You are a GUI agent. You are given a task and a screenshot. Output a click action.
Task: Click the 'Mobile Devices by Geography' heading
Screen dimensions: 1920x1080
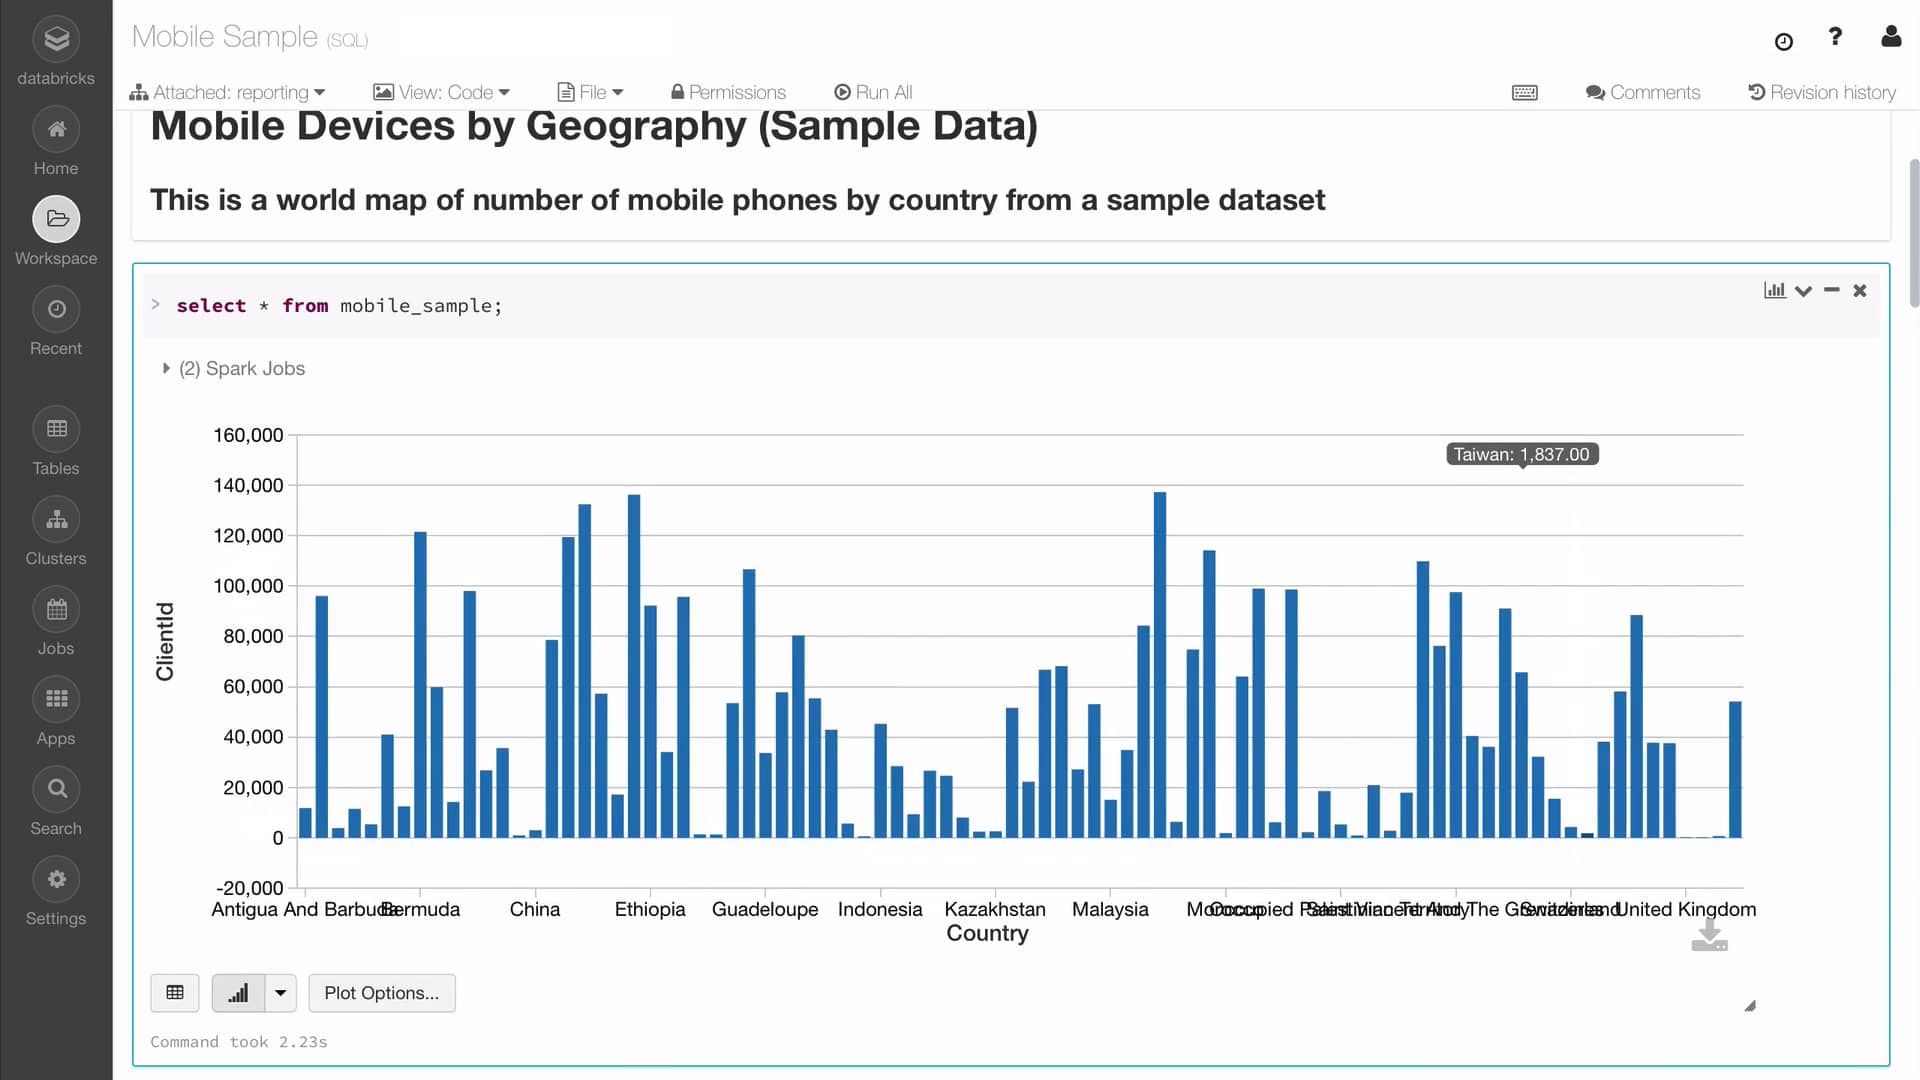594,127
